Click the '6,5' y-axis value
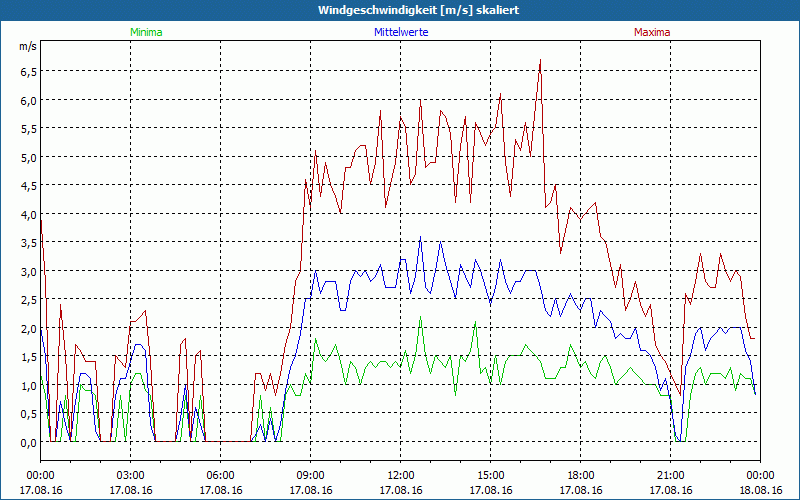The width and height of the screenshot is (800, 500). (x=29, y=72)
